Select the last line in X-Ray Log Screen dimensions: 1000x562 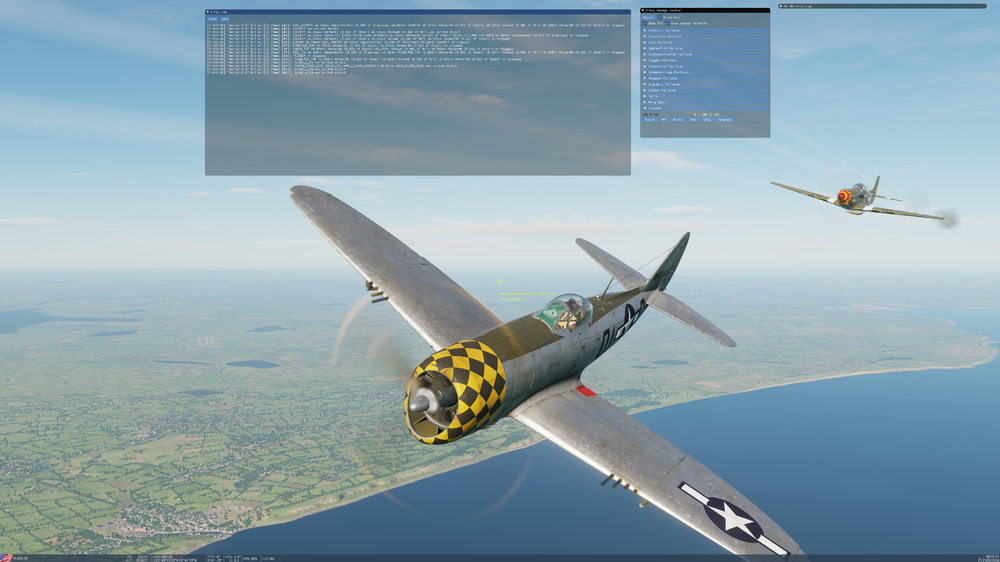277,73
